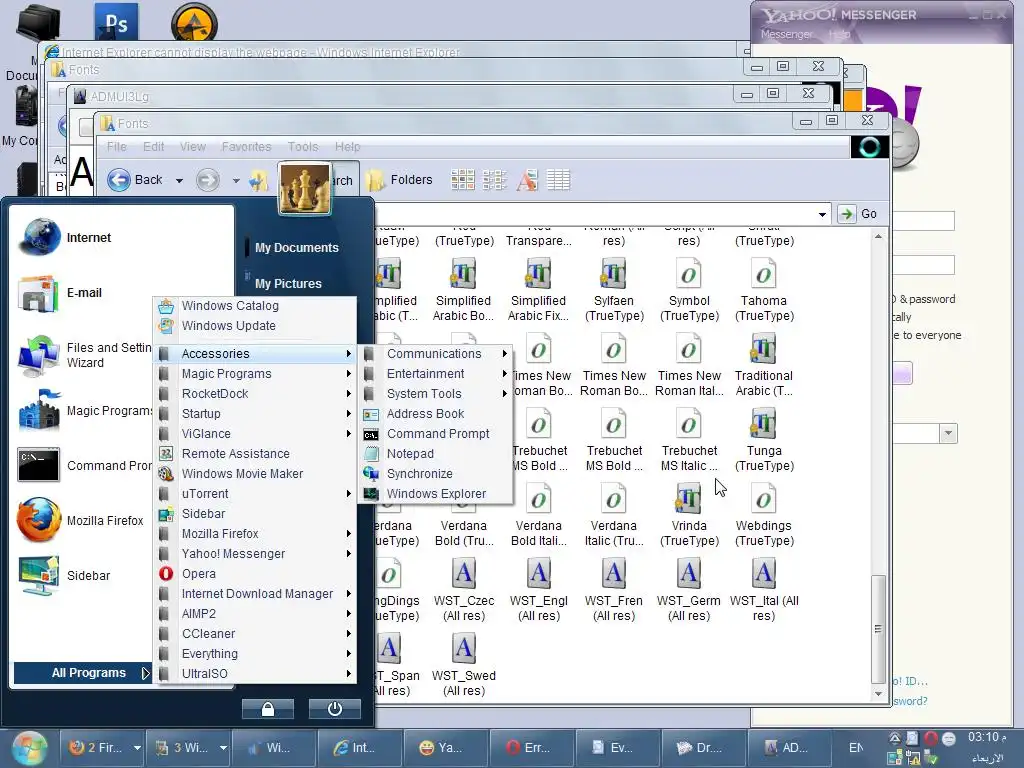Open Back history dropdown arrow
Image resolution: width=1024 pixels, height=768 pixels.
179,181
